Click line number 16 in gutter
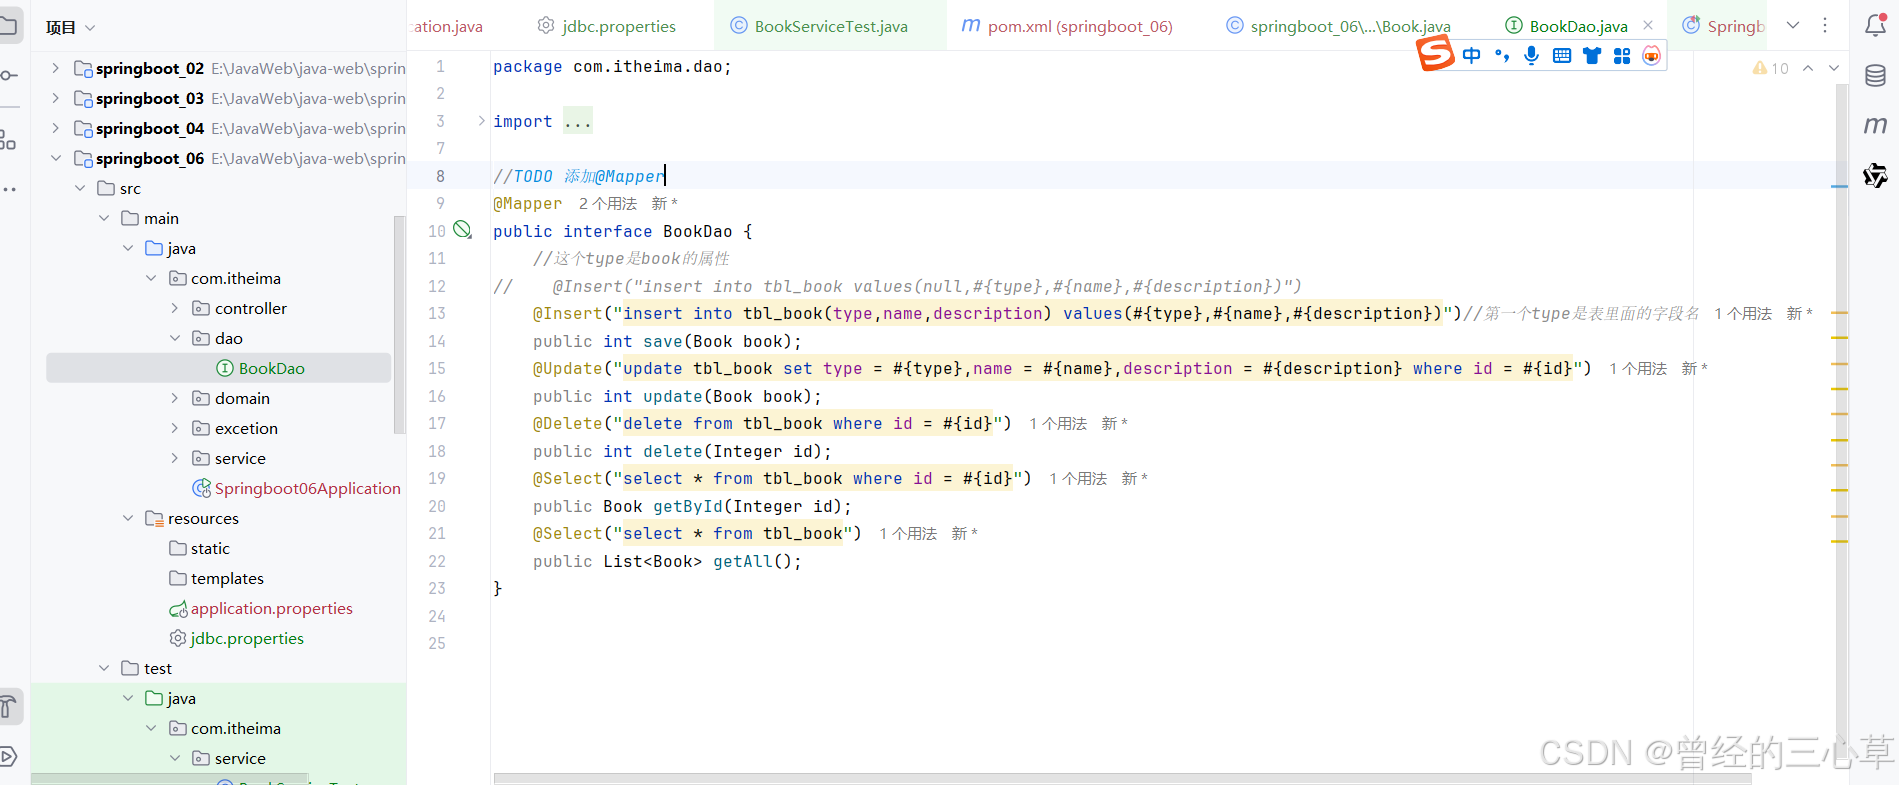The width and height of the screenshot is (1899, 785). click(x=437, y=396)
